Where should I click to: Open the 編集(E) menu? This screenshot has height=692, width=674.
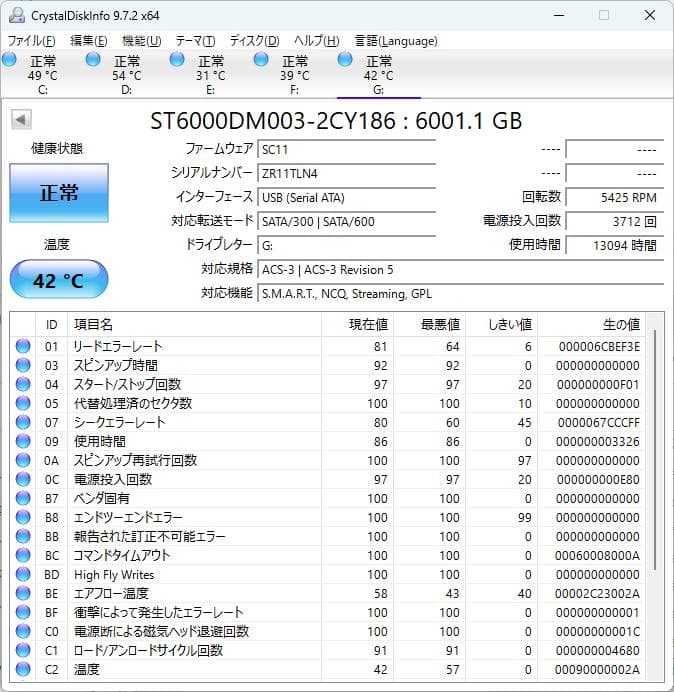[x=89, y=41]
